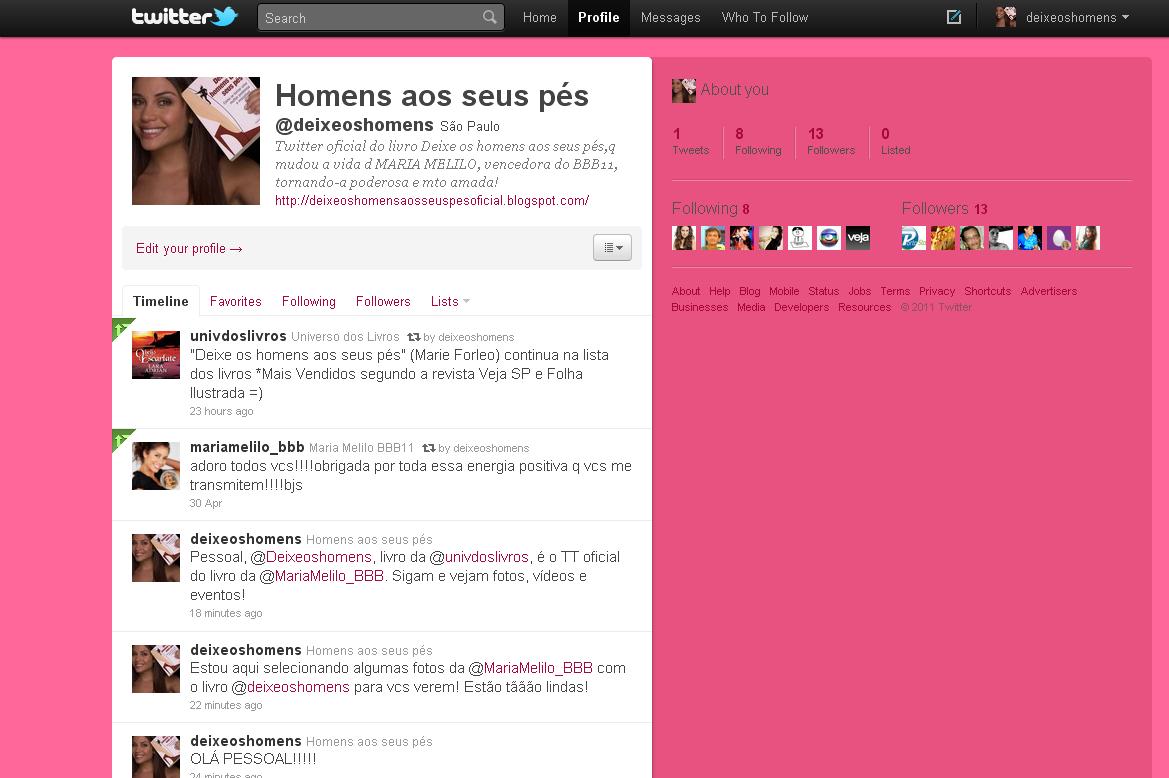
Task: Click first avatar in Followers list
Action: pos(913,238)
